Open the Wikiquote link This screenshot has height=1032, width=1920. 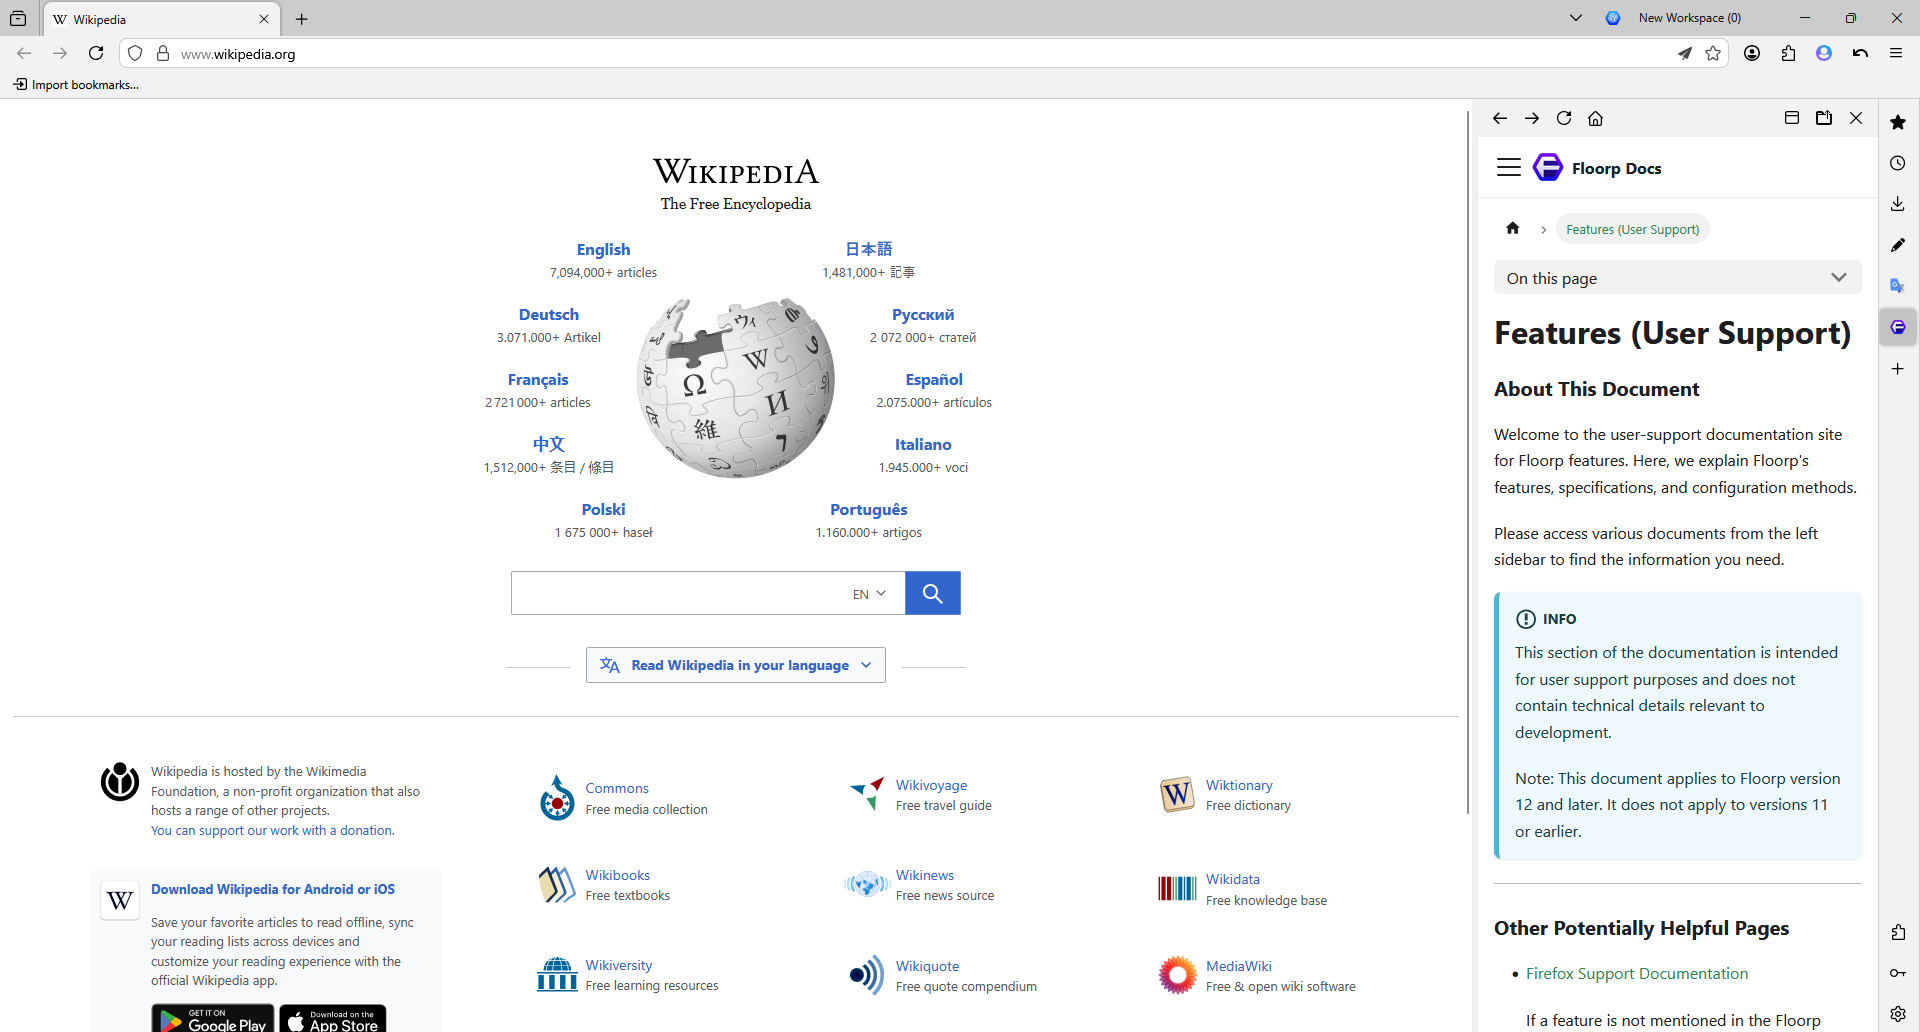(x=927, y=966)
